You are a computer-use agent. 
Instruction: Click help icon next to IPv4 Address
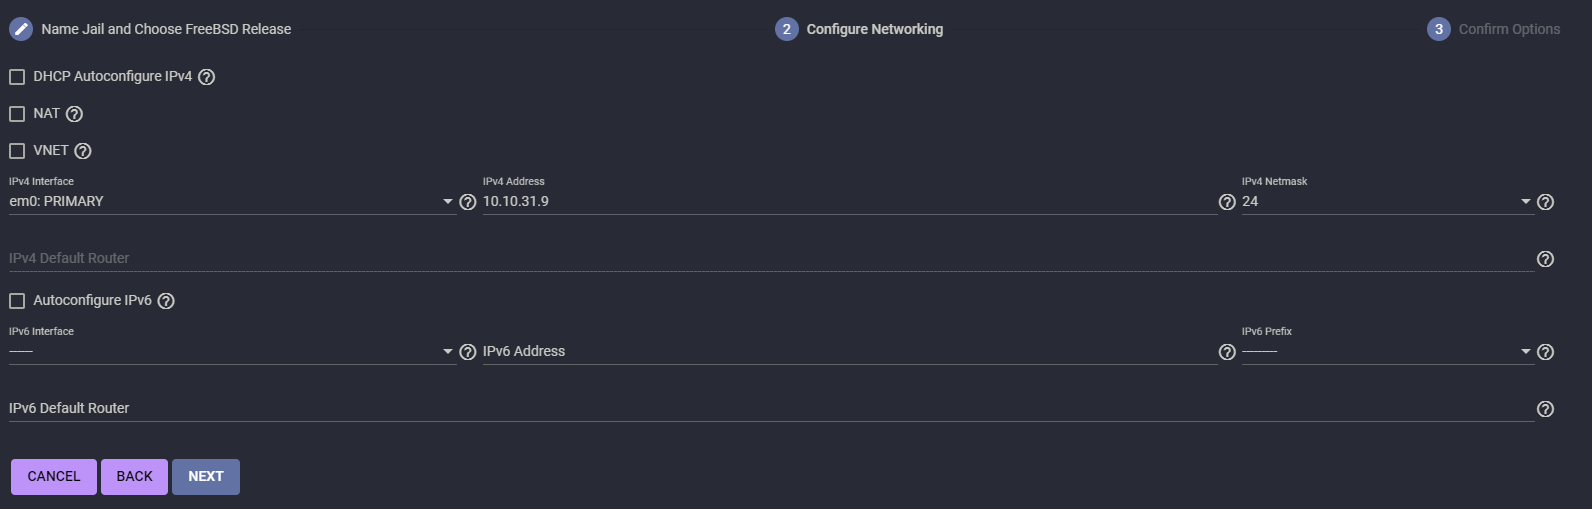pos(1227,202)
